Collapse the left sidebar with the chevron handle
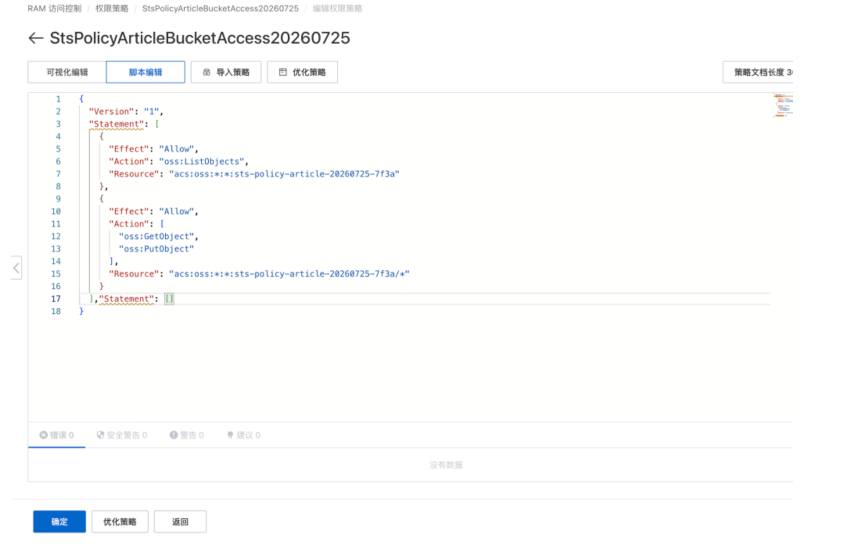851x552 pixels. click(x=16, y=268)
